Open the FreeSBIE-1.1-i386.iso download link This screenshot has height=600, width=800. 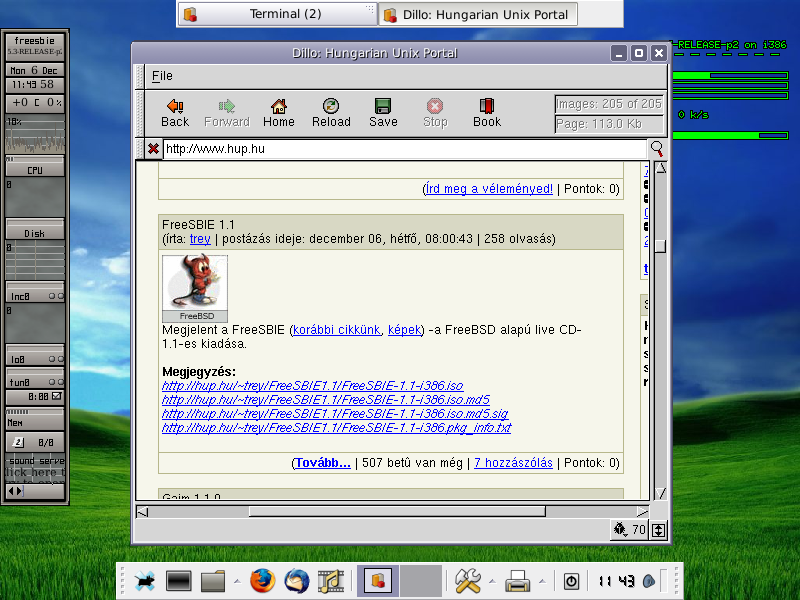(312, 386)
